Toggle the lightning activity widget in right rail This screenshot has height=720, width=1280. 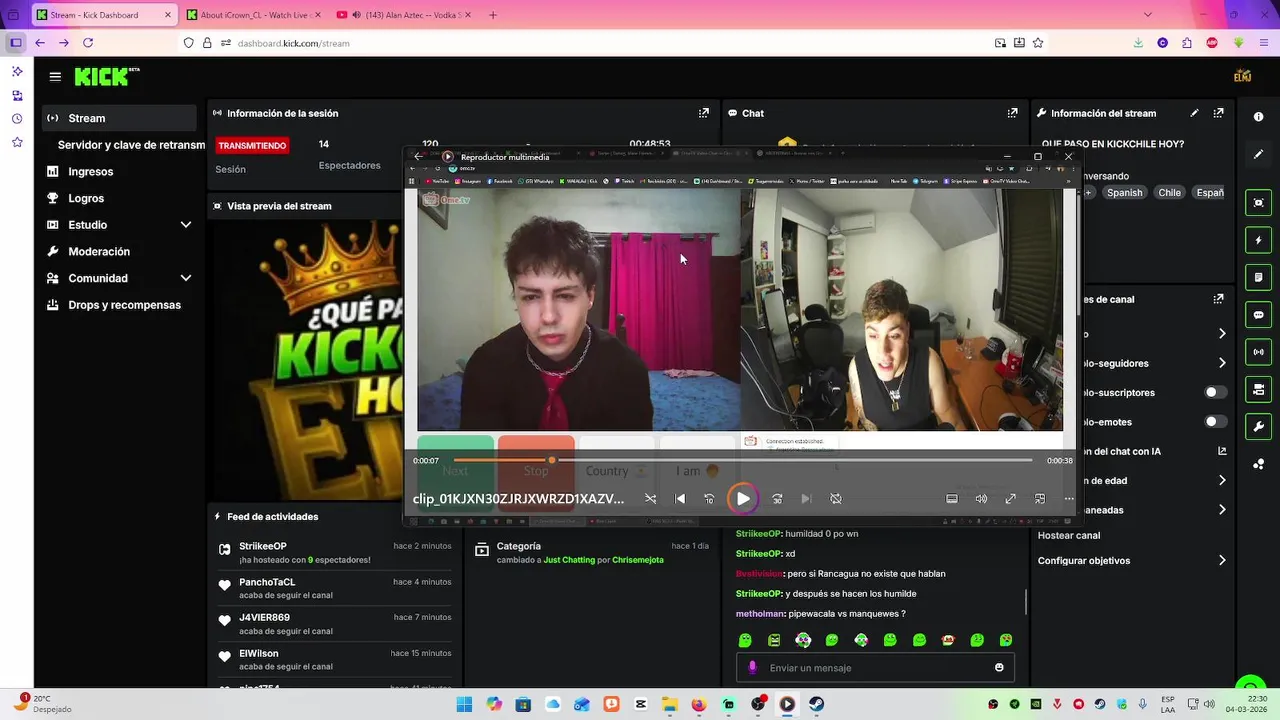(x=1258, y=240)
